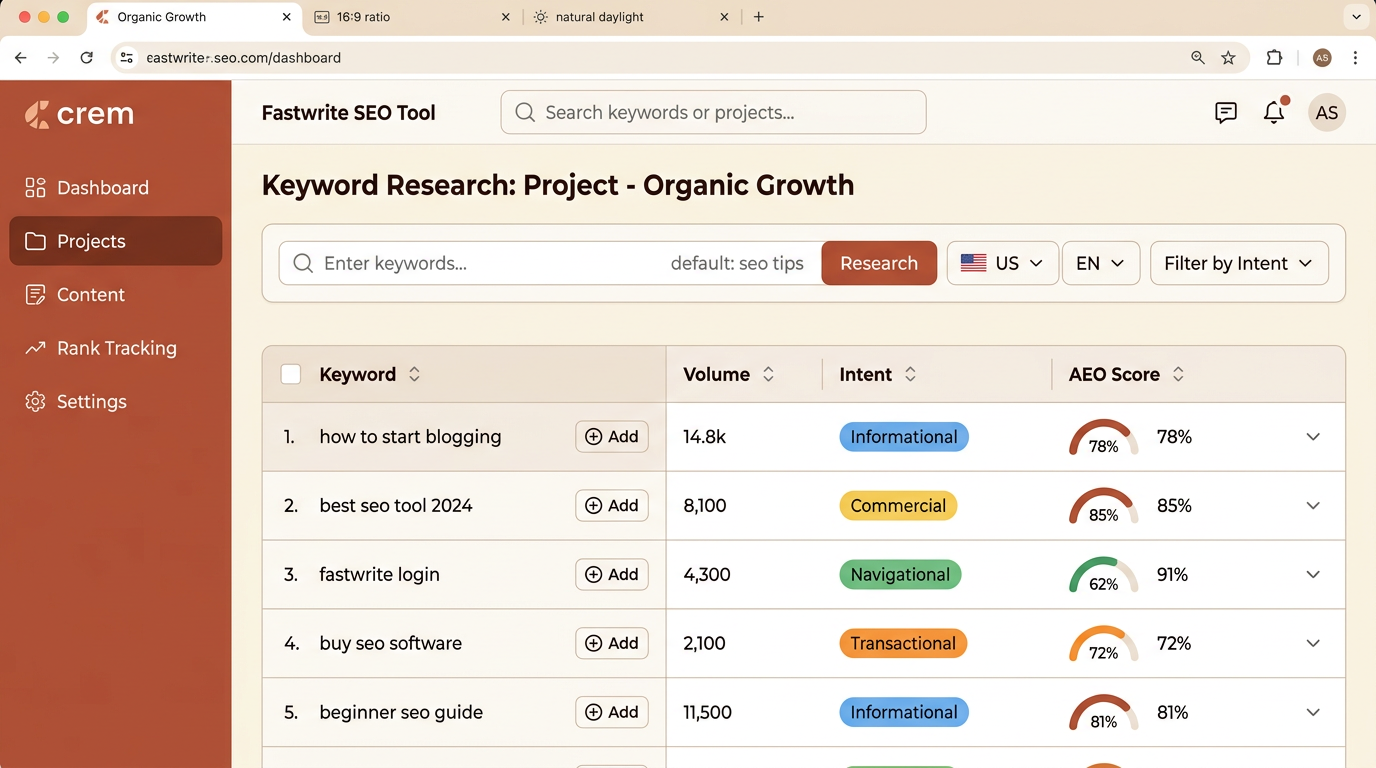Image resolution: width=1376 pixels, height=768 pixels.
Task: Sort by Intent column arrows
Action: click(910, 375)
